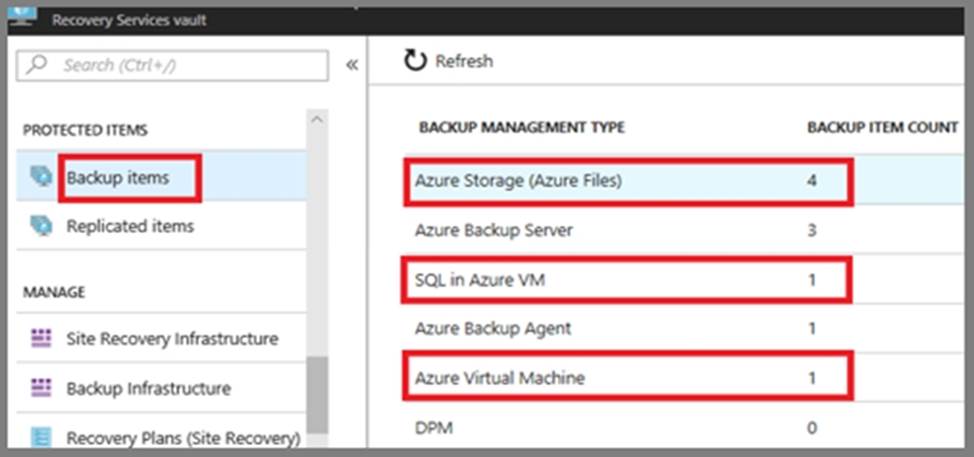
Task: Click the Manage section heading
Action: [x=54, y=292]
